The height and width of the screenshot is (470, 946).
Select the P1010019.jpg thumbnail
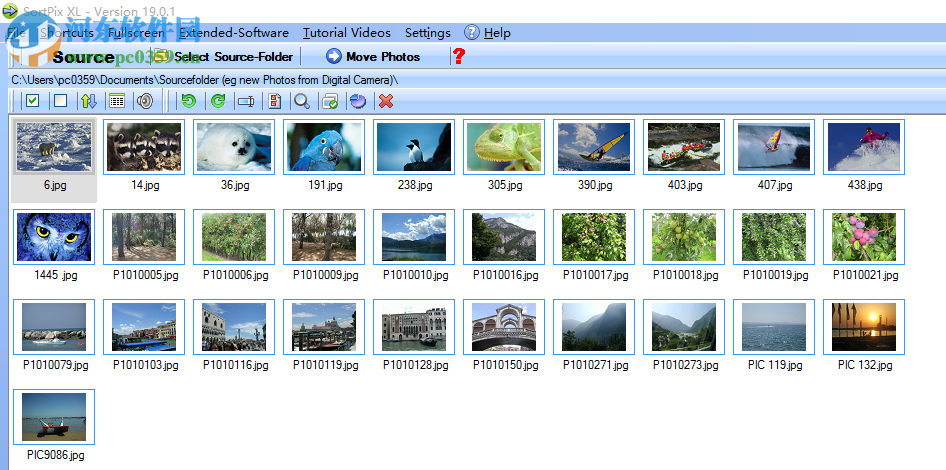pyautogui.click(x=774, y=237)
